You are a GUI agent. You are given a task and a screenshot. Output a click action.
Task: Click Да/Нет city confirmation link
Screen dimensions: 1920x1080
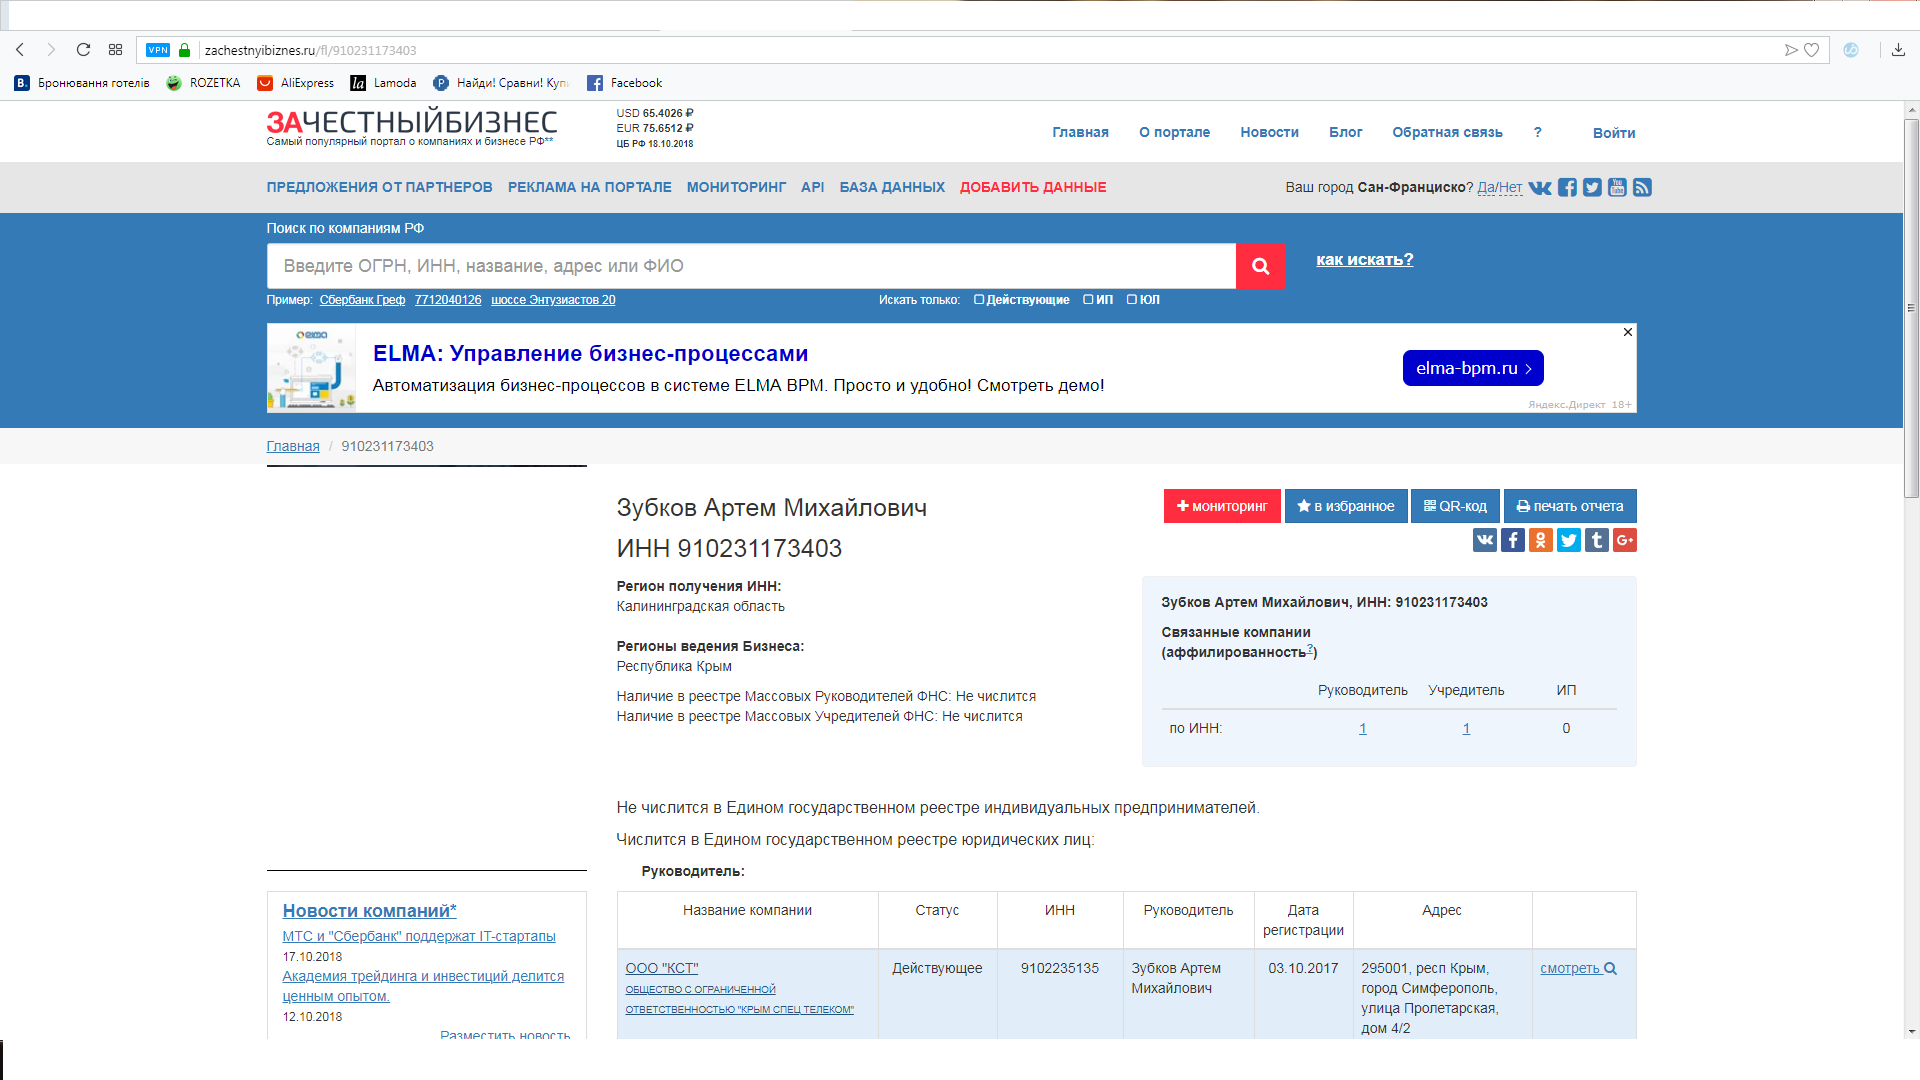tap(1499, 187)
